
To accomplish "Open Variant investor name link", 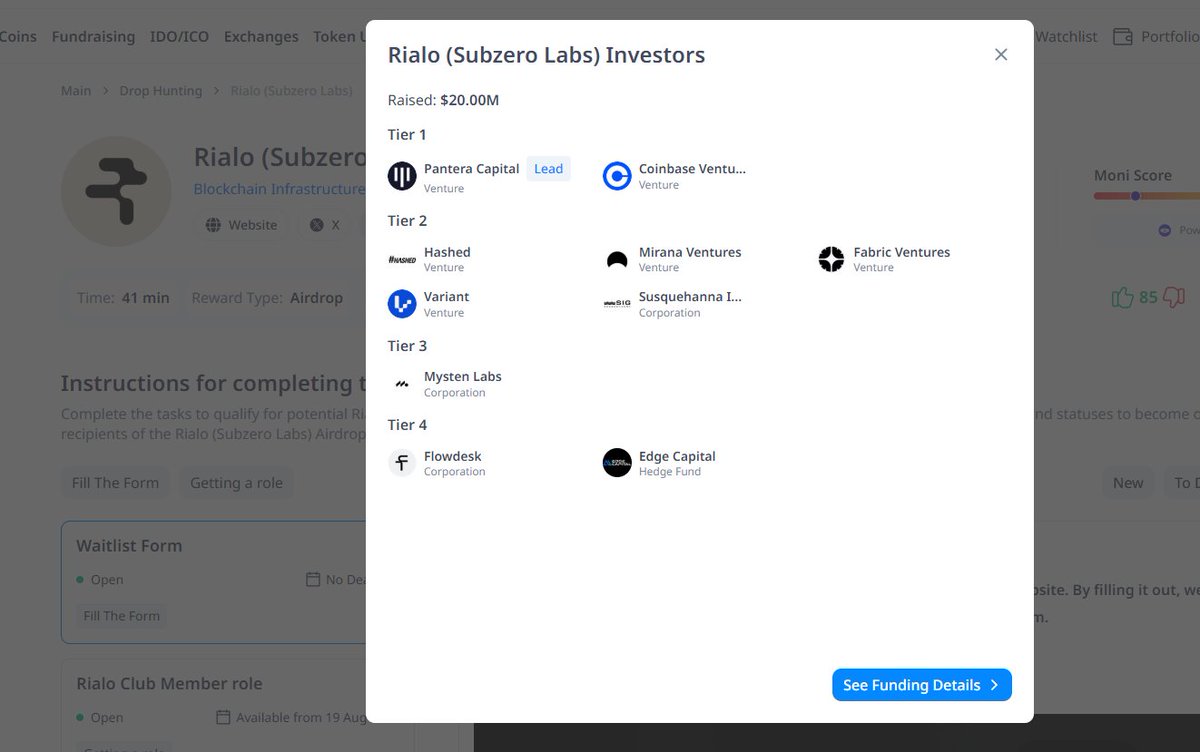I will [x=446, y=297].
